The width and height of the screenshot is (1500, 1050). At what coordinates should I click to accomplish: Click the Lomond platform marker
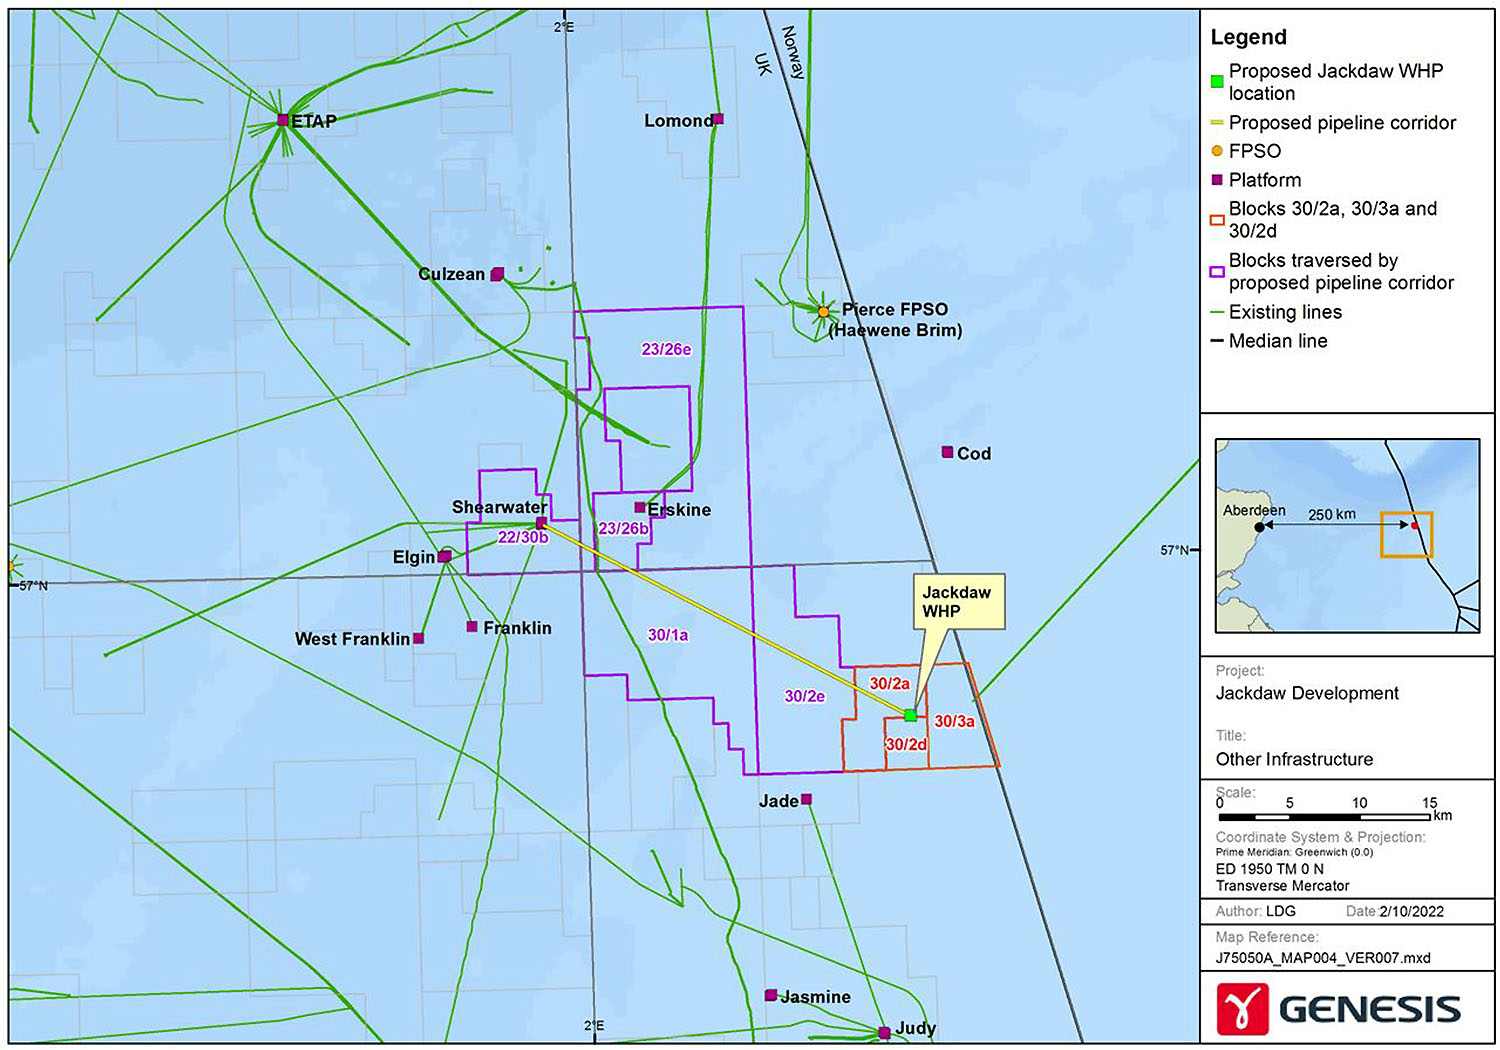point(717,119)
